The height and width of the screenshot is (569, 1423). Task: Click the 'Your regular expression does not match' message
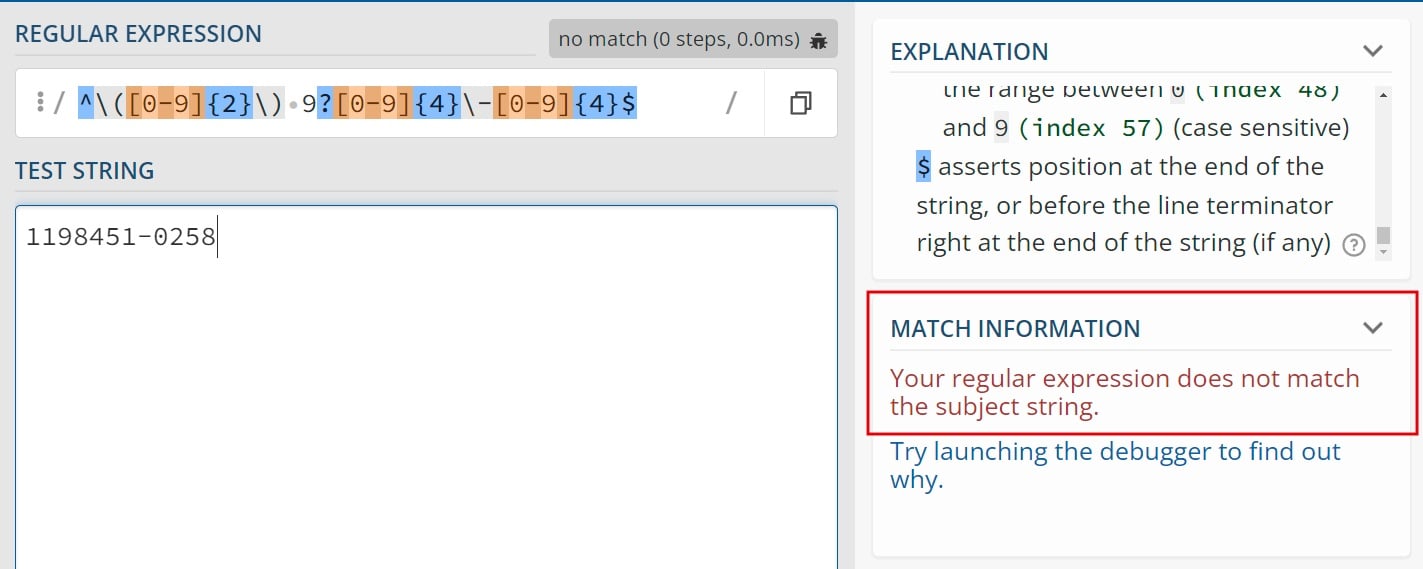pyautogui.click(x=1125, y=393)
